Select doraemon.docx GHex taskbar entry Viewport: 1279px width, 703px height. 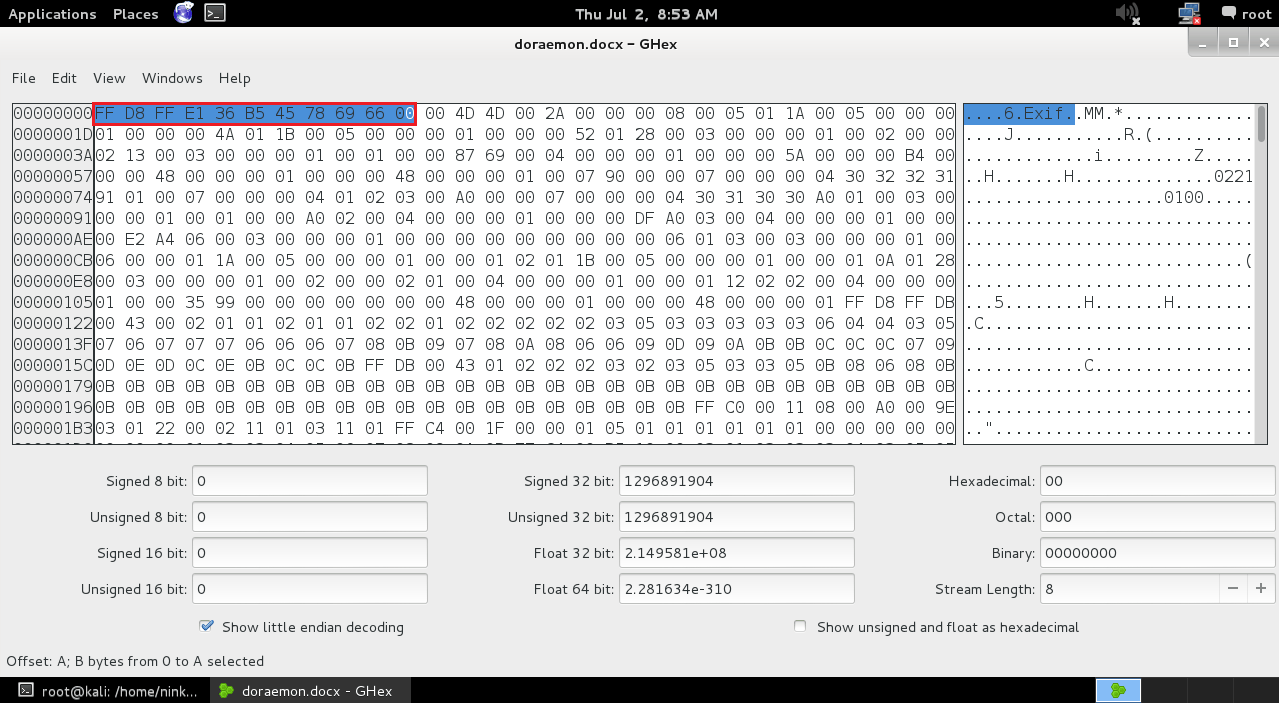306,690
